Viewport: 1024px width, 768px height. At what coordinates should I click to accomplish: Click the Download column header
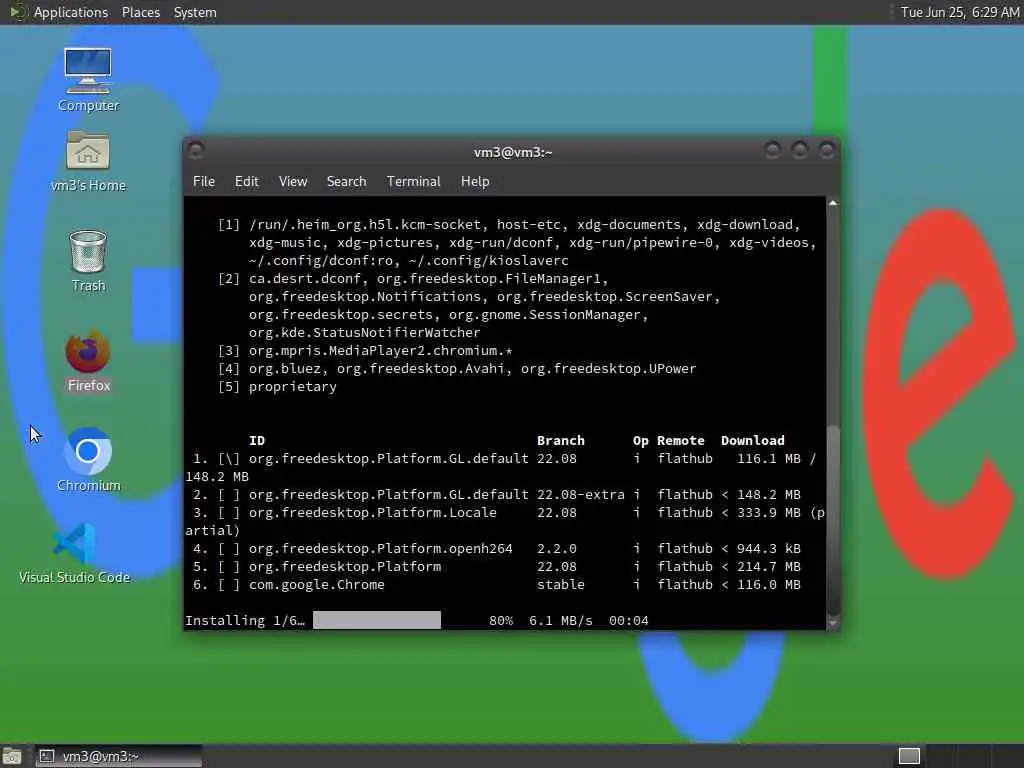pyautogui.click(x=752, y=441)
